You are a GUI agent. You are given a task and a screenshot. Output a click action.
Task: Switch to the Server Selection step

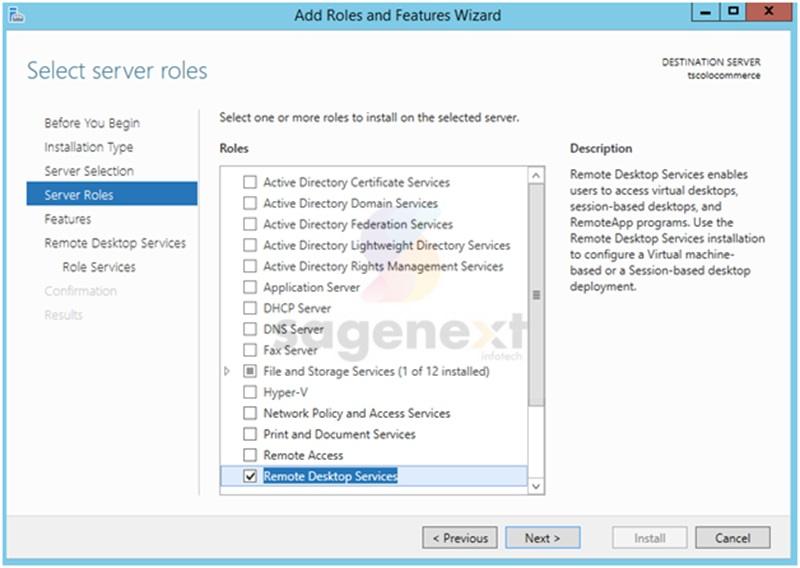89,171
